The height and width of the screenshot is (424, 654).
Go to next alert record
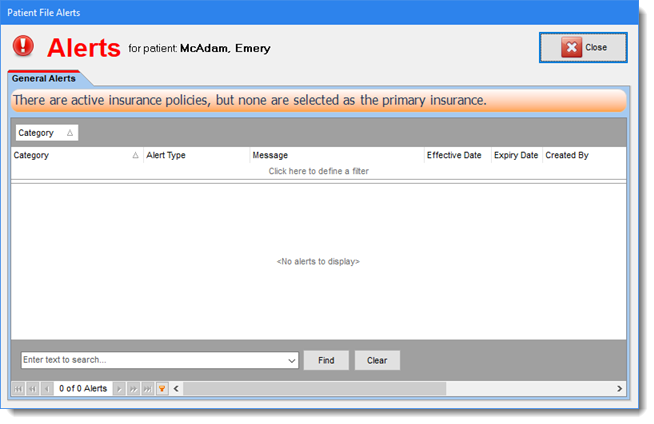coord(119,389)
